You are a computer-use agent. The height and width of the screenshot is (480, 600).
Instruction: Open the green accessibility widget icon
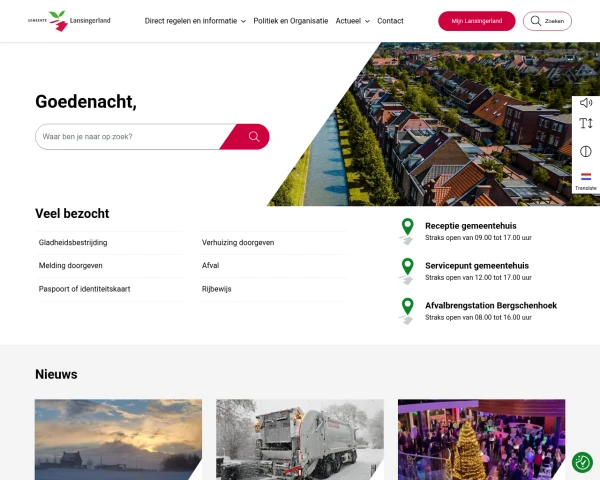tap(582, 462)
